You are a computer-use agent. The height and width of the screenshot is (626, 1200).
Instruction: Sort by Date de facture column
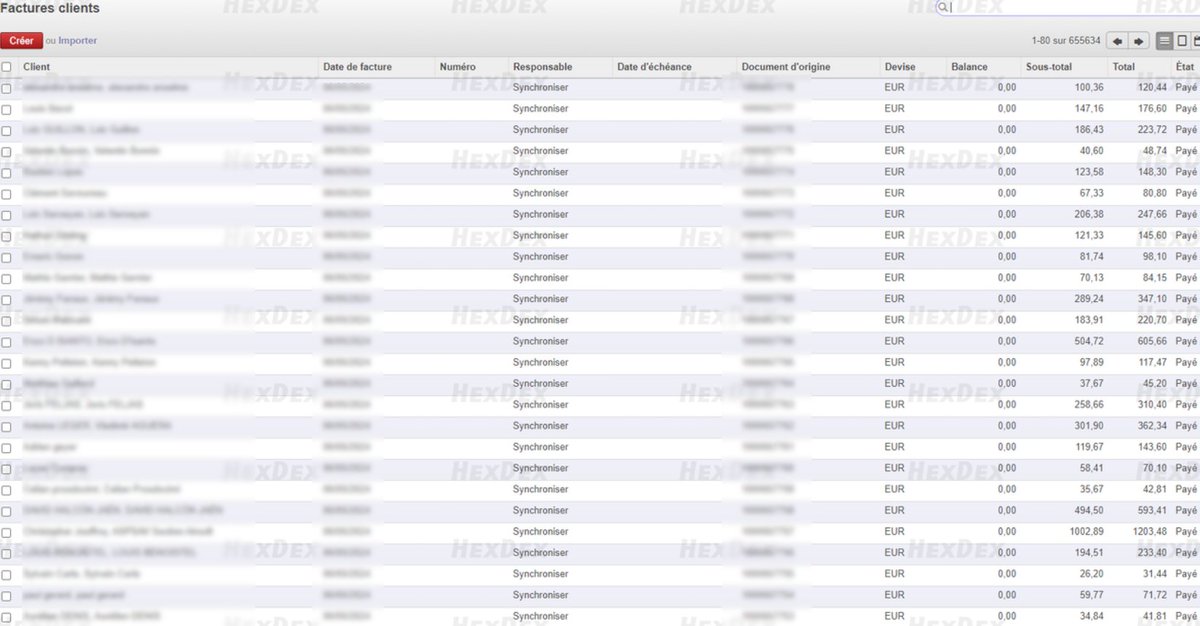(357, 67)
